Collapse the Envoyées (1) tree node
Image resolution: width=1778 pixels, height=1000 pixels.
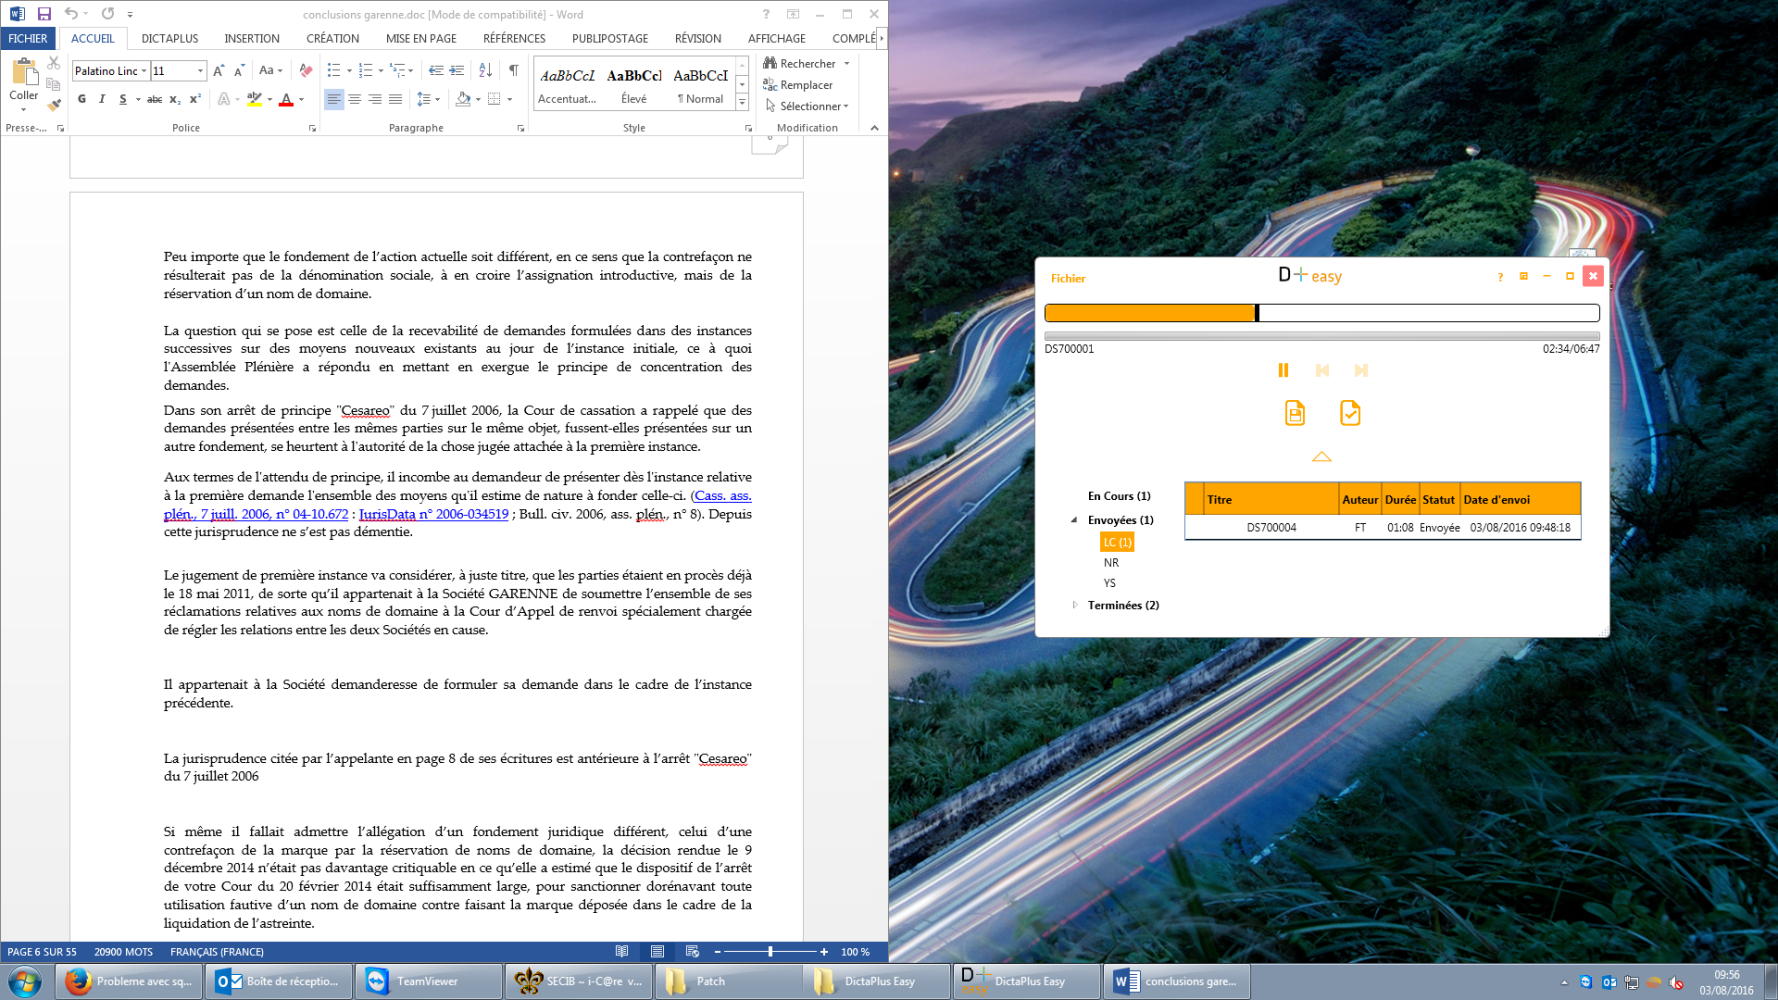pos(1075,520)
